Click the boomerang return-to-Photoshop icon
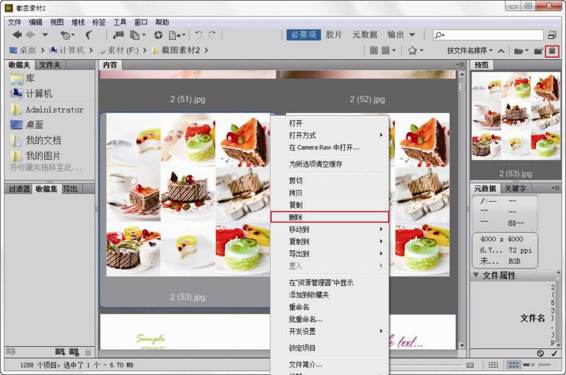The height and width of the screenshot is (375, 566). pyautogui.click(x=88, y=35)
